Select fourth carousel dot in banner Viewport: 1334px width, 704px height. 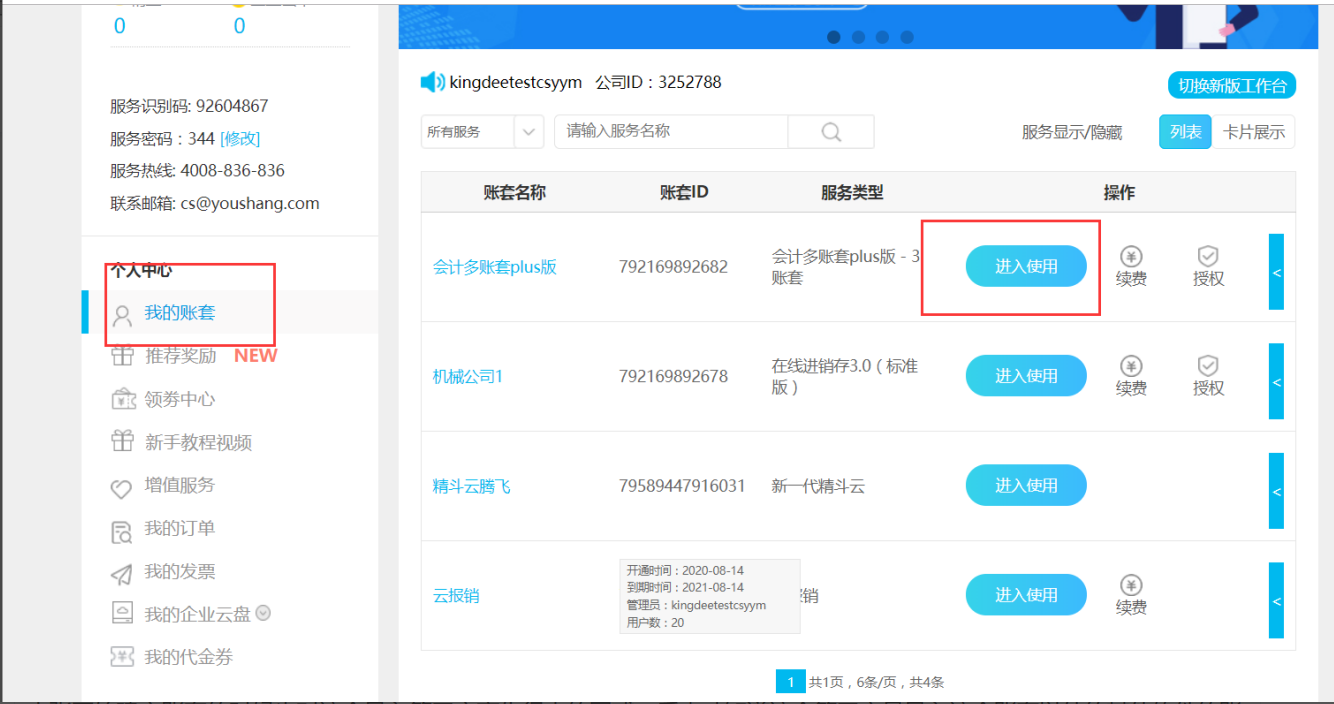point(907,37)
